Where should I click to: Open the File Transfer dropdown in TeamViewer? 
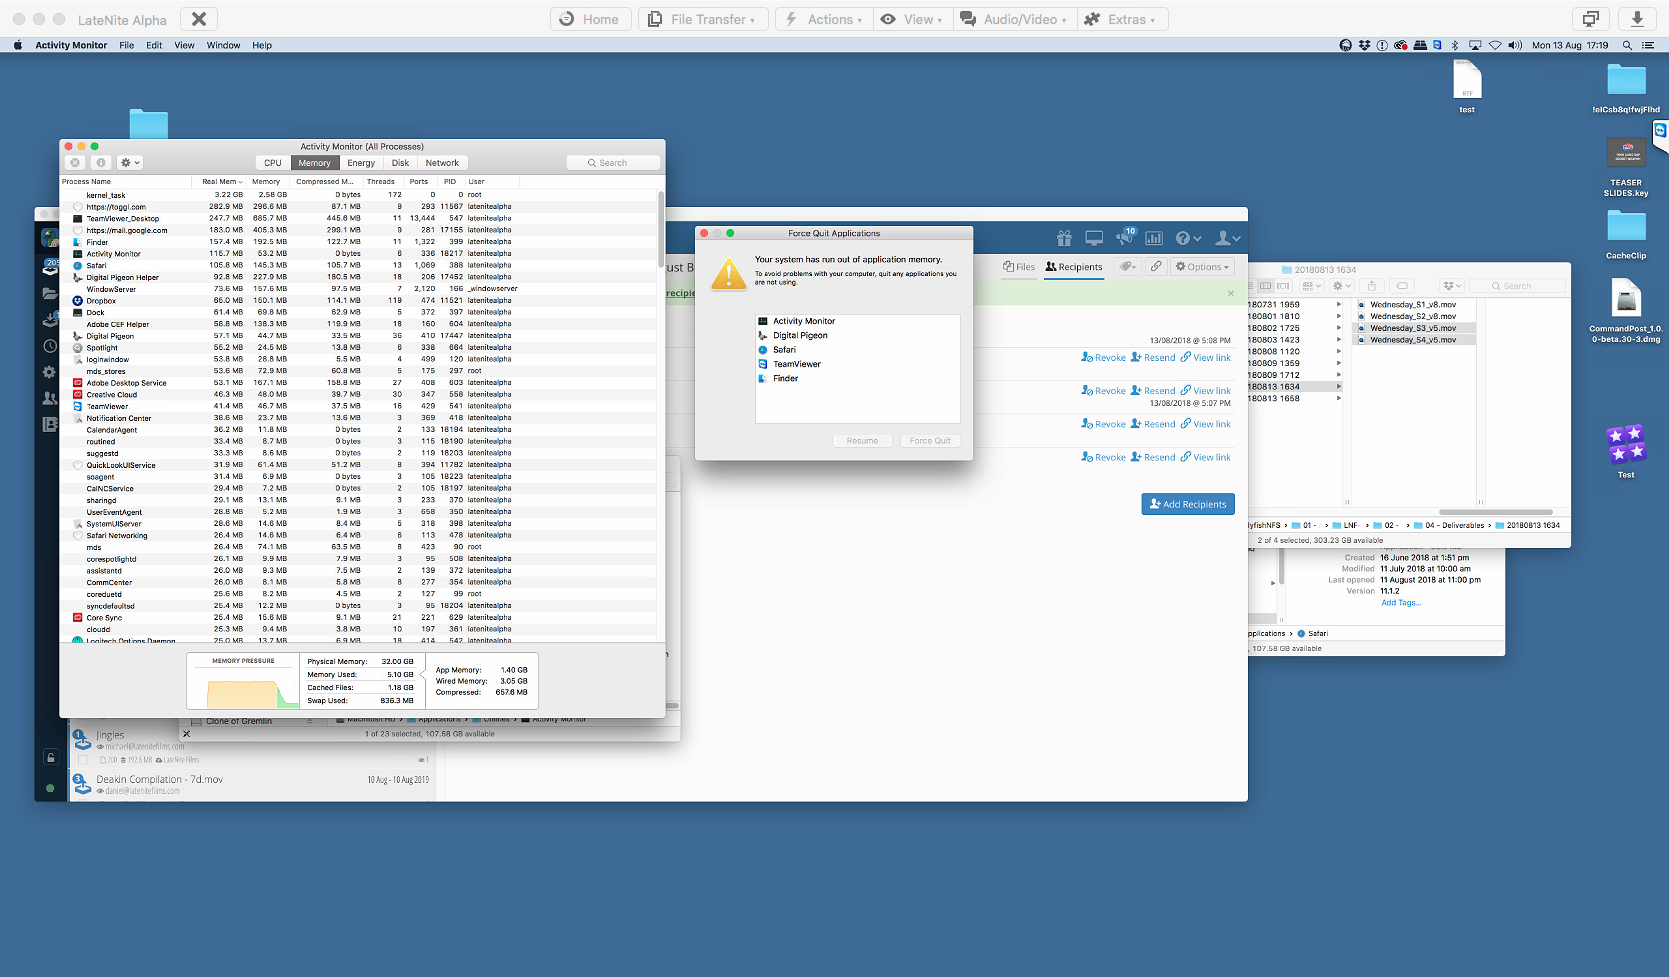coord(703,18)
